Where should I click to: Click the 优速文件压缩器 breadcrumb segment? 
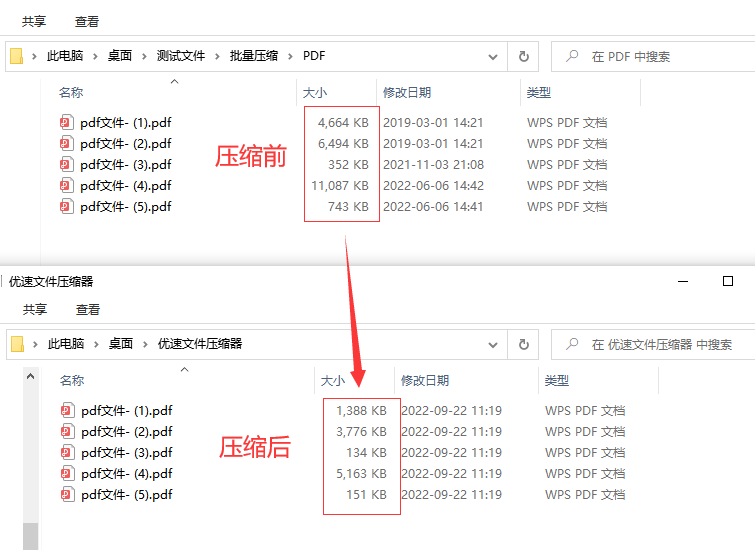[x=200, y=344]
